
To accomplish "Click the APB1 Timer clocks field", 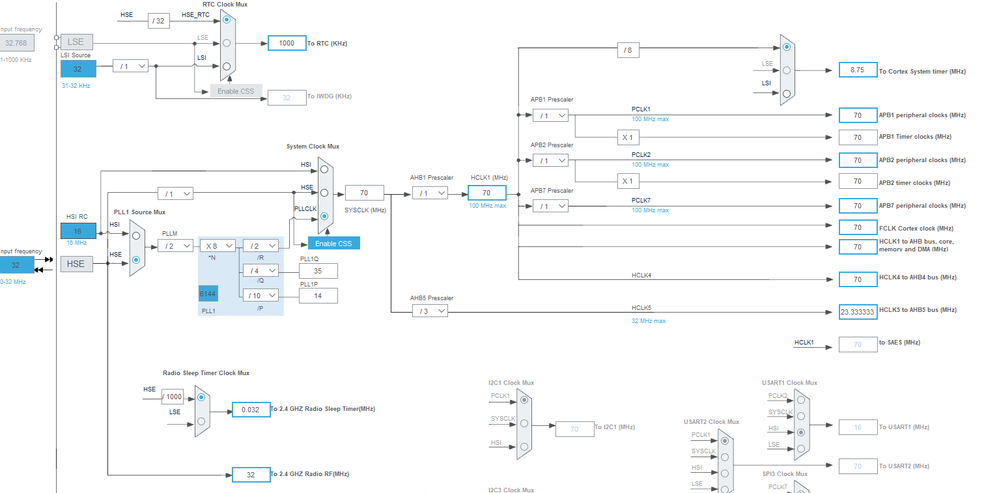I will (x=858, y=137).
